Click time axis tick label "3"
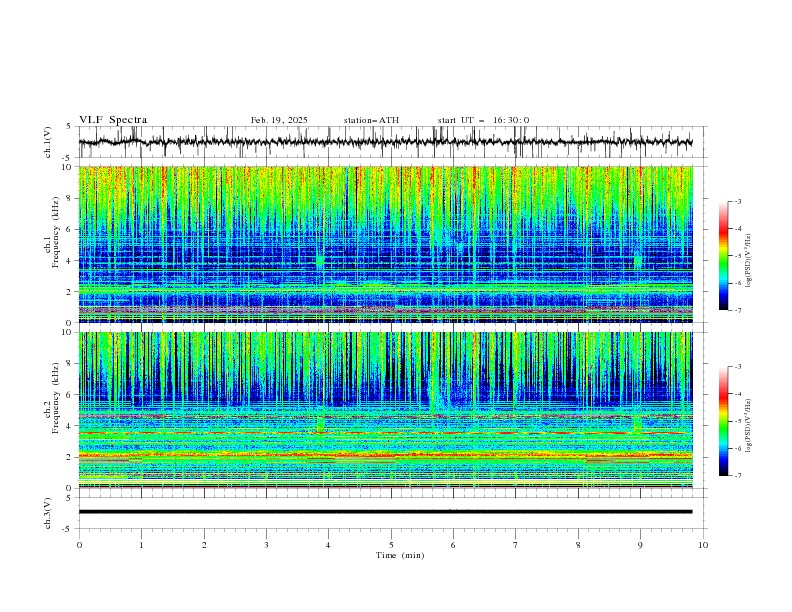The height and width of the screenshot is (612, 792). coord(266,545)
